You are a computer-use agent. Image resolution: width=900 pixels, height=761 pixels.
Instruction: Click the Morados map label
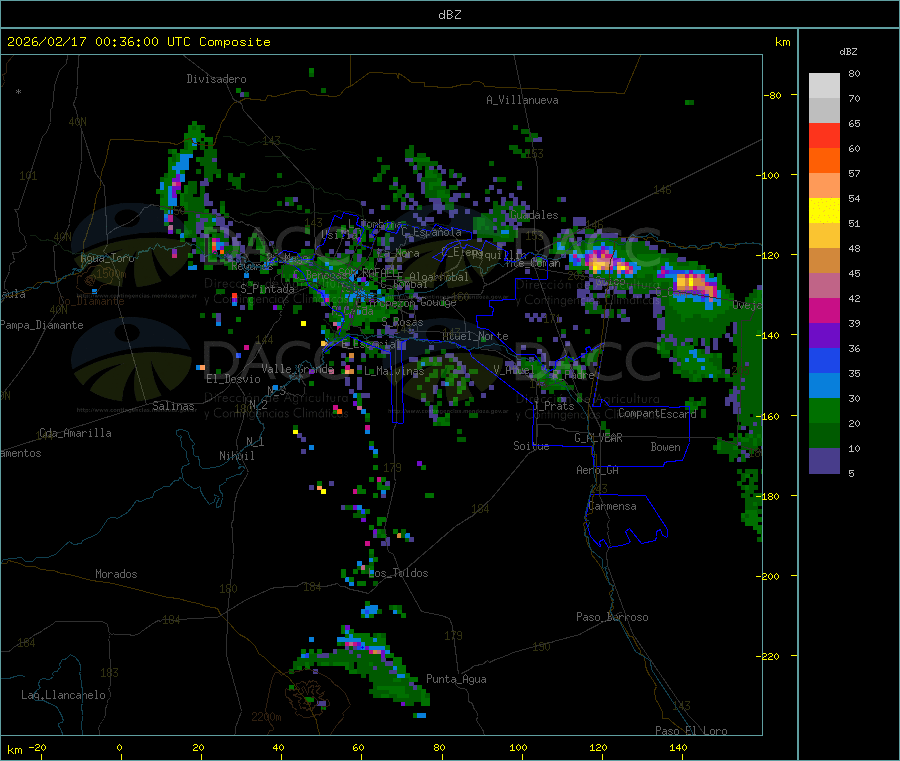click(116, 574)
